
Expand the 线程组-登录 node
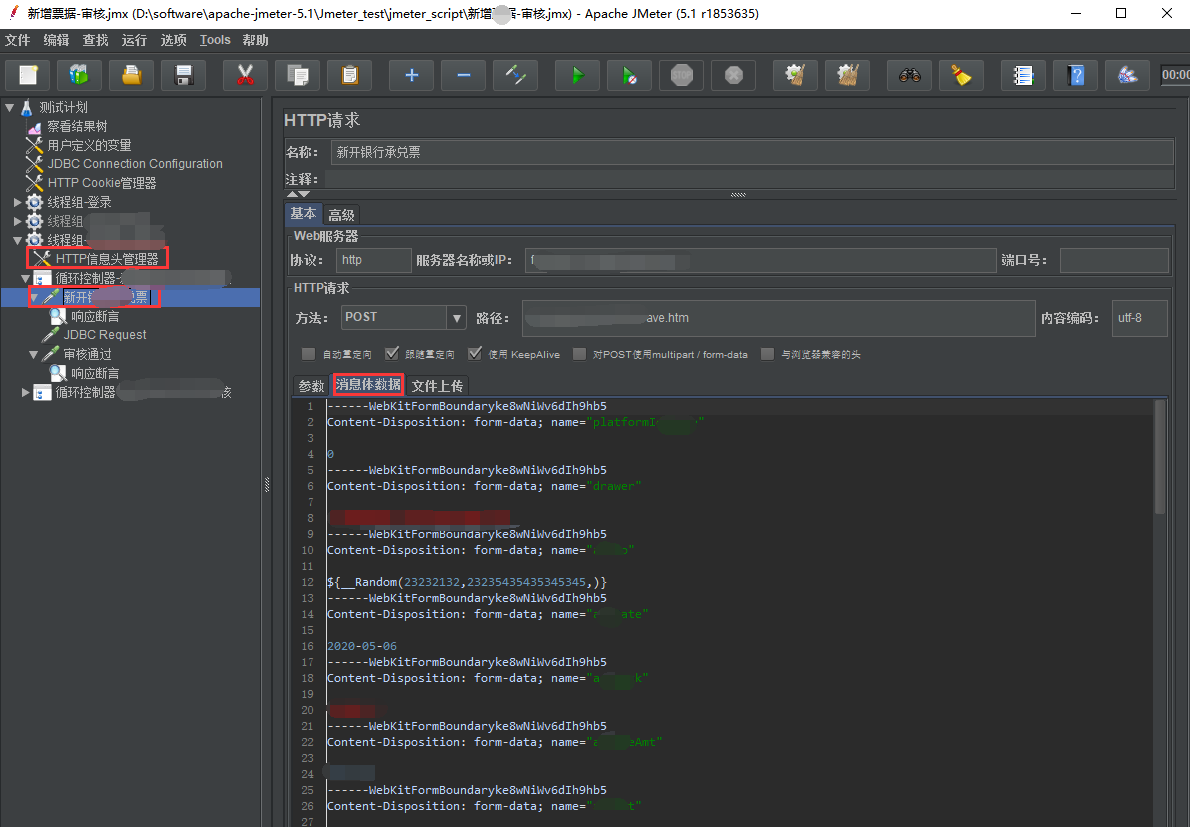click(x=17, y=203)
